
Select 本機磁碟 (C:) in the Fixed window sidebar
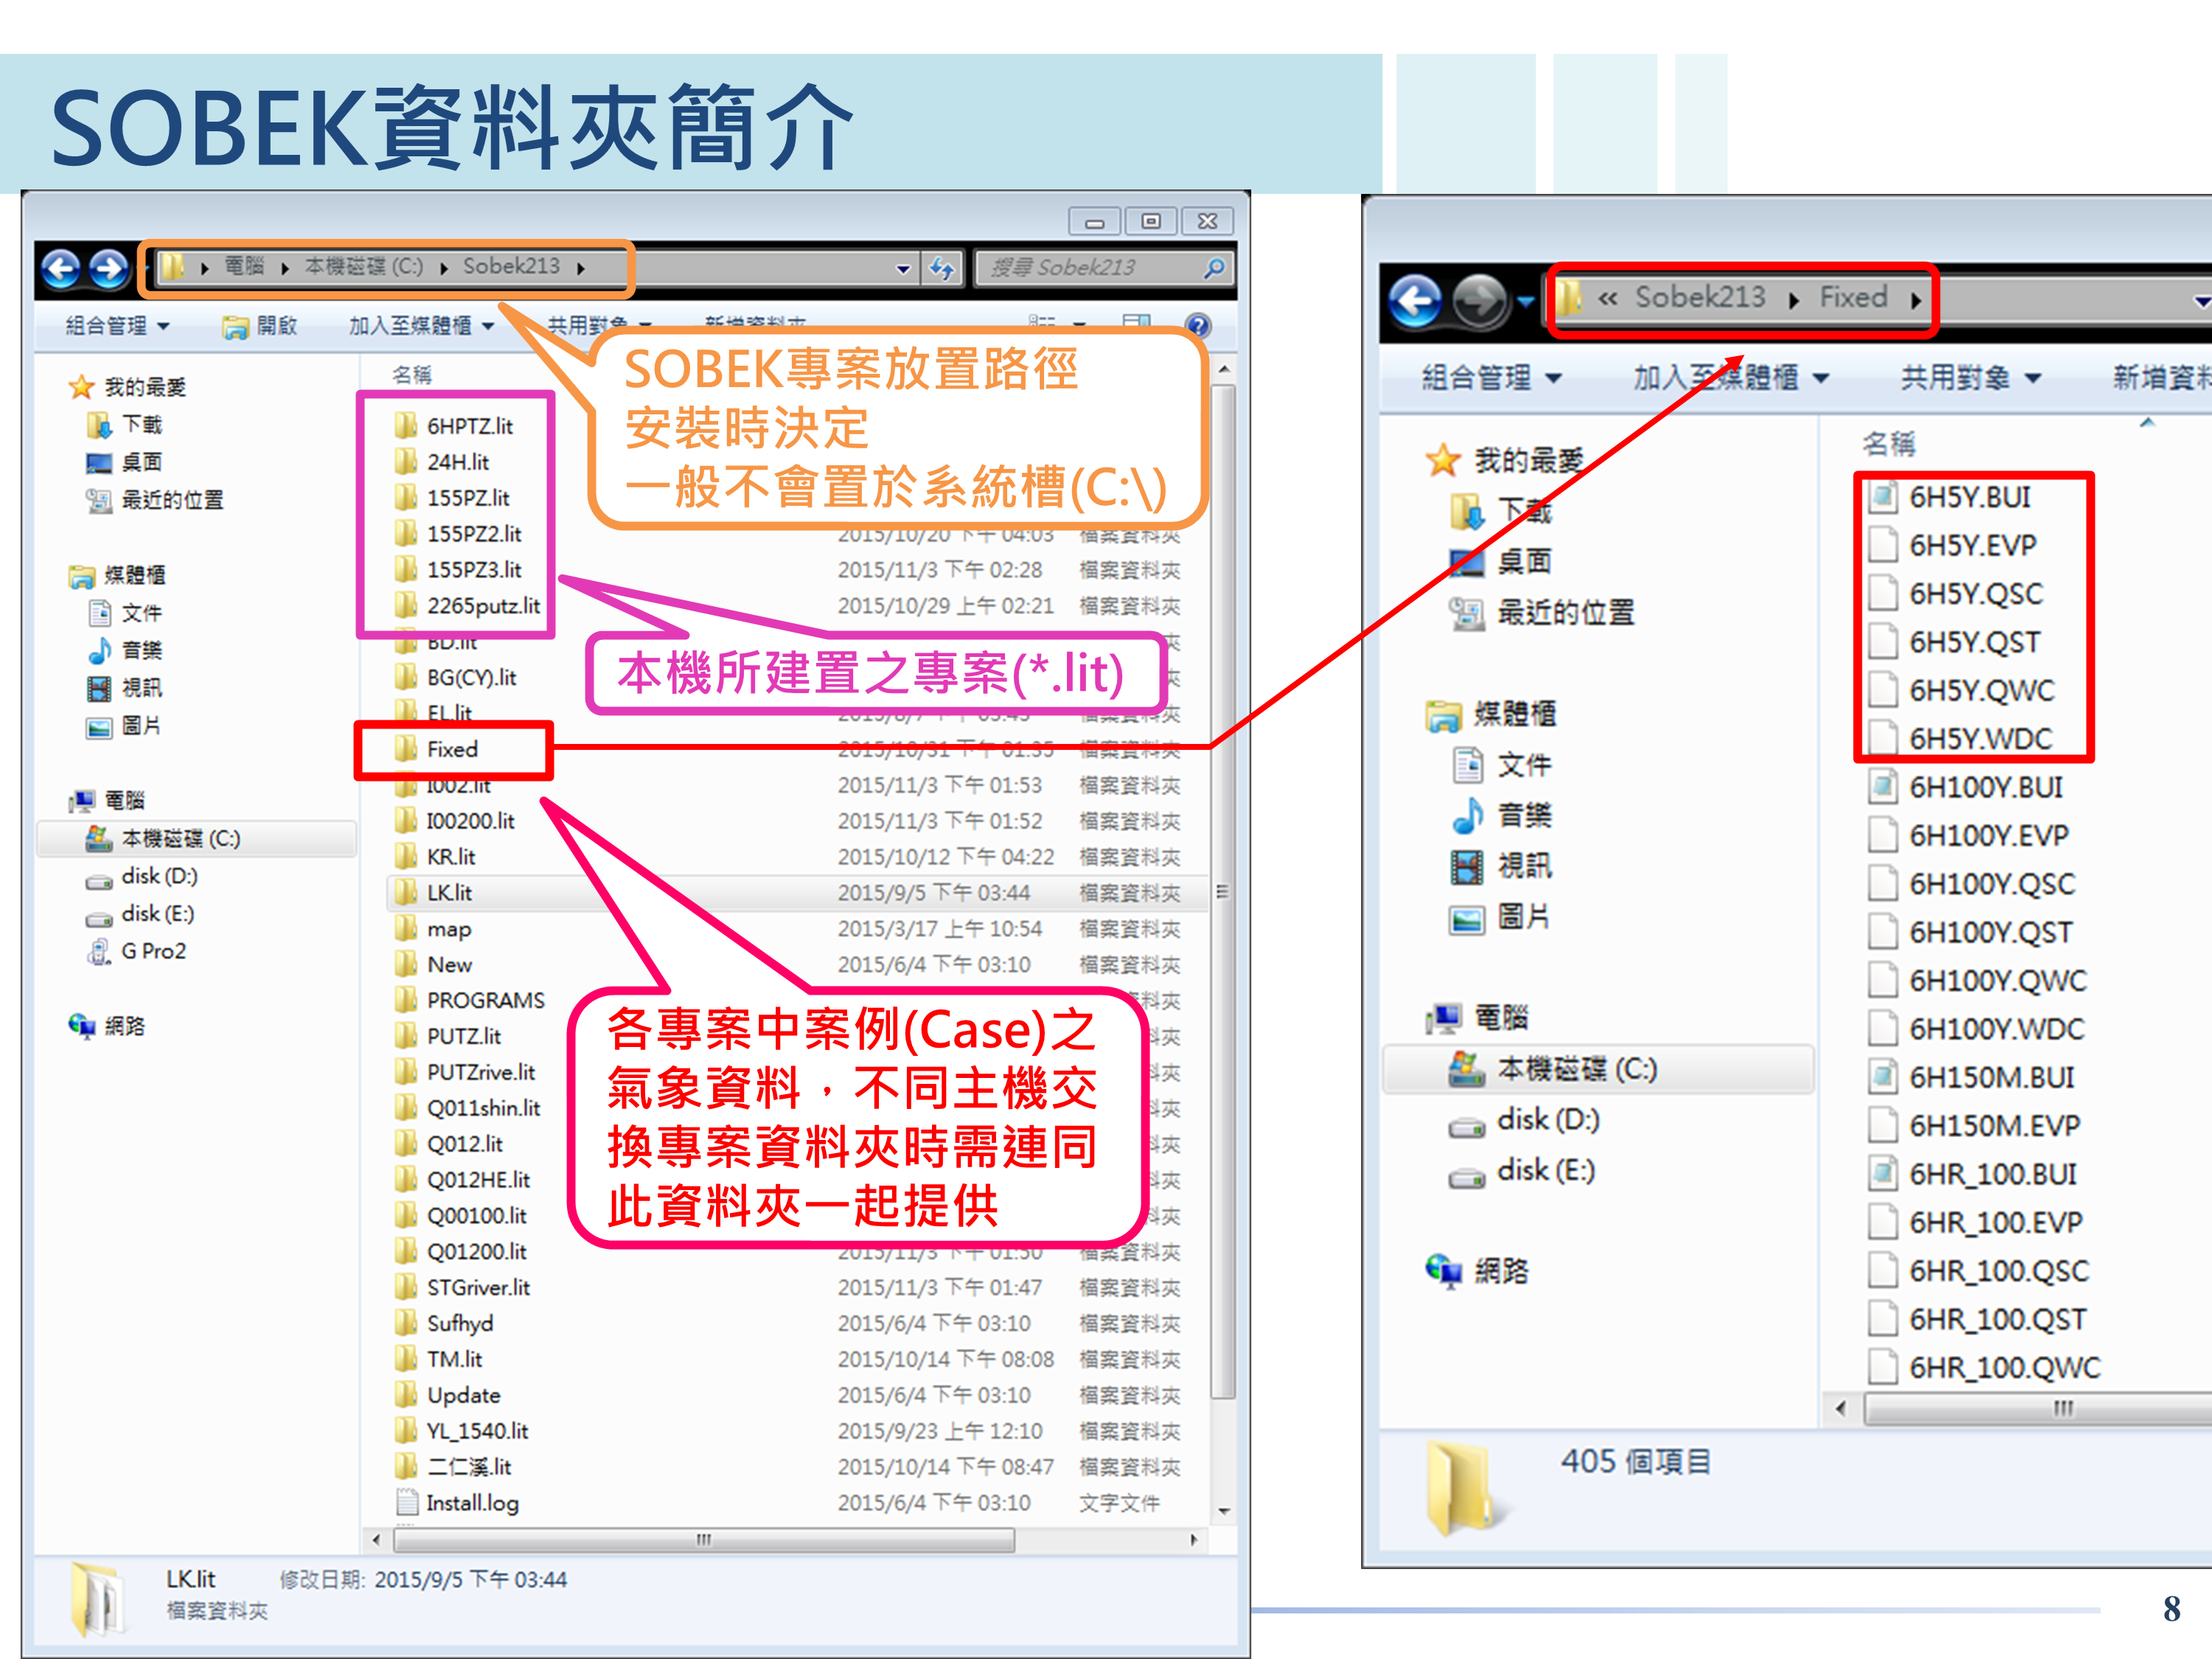(1554, 1069)
